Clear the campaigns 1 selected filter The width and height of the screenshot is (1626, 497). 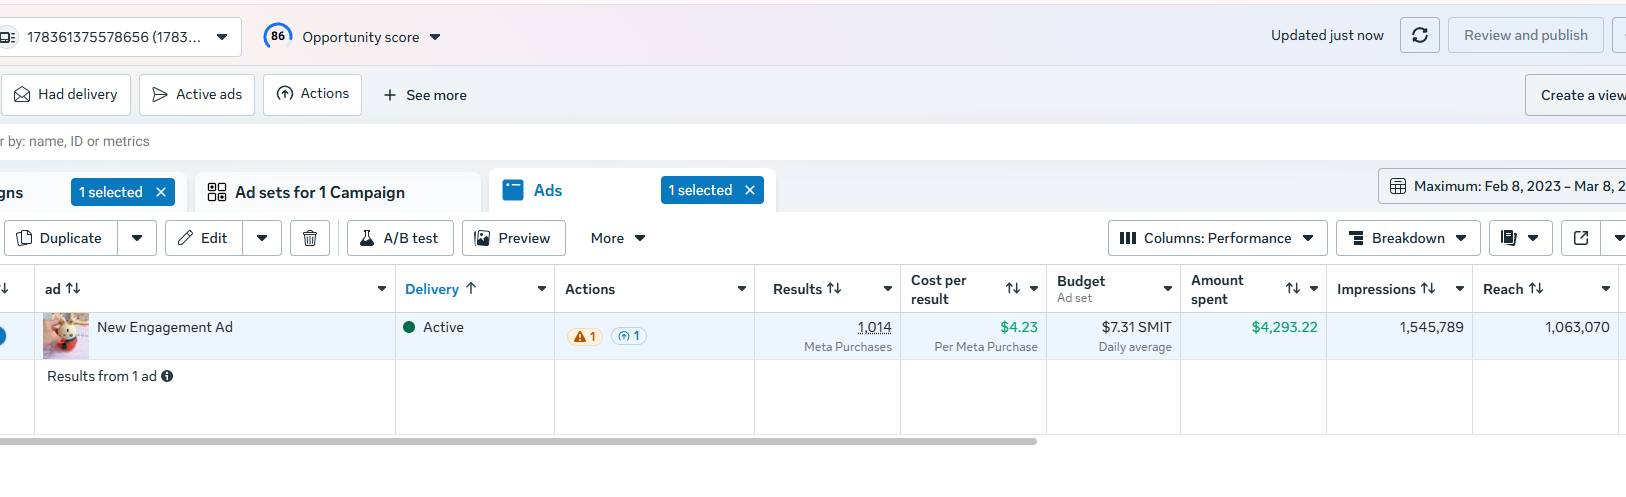(161, 192)
